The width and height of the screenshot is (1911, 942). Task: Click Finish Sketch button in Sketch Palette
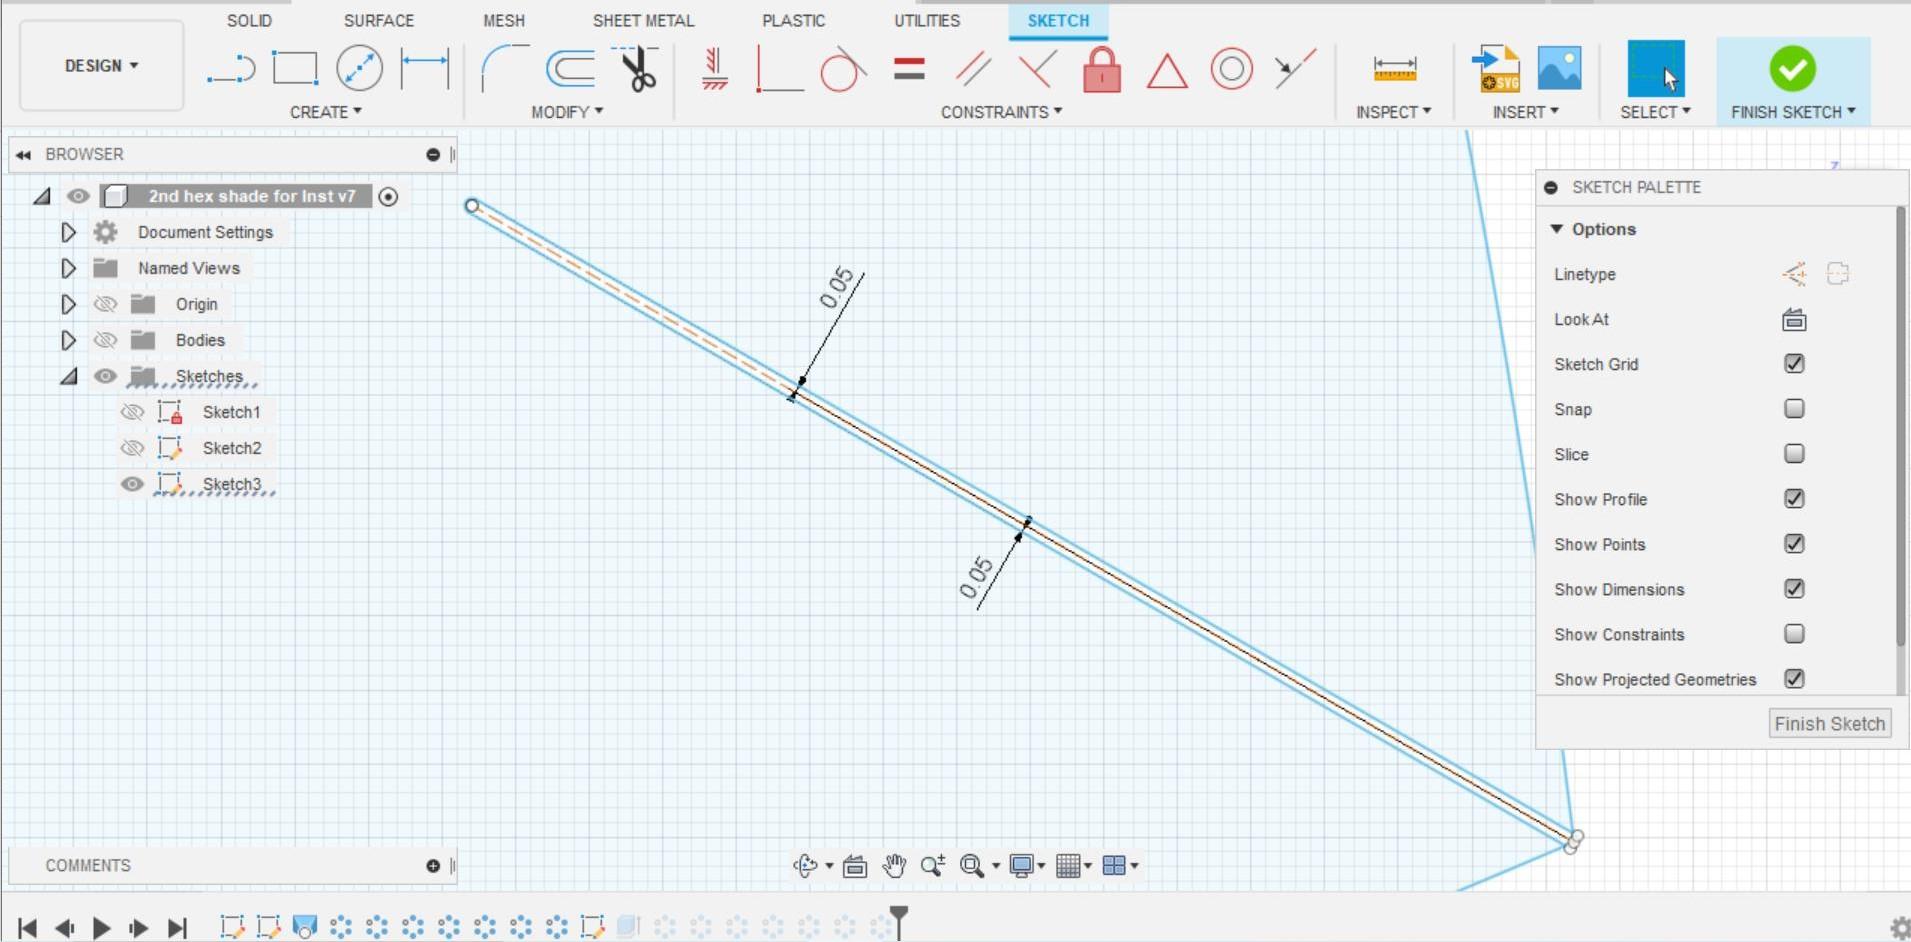pos(1829,723)
